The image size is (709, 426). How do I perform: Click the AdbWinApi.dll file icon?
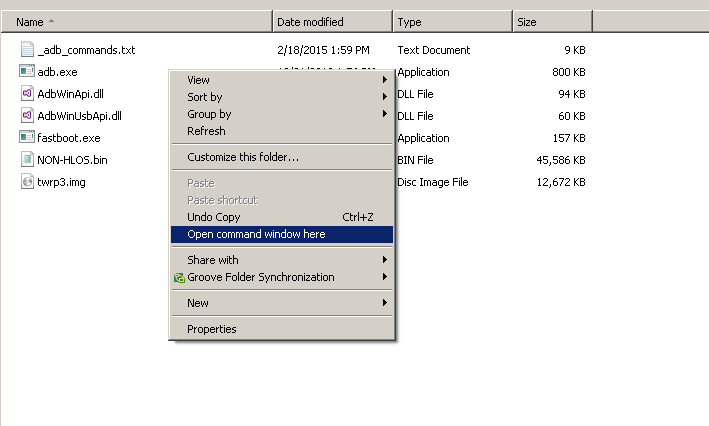28,94
